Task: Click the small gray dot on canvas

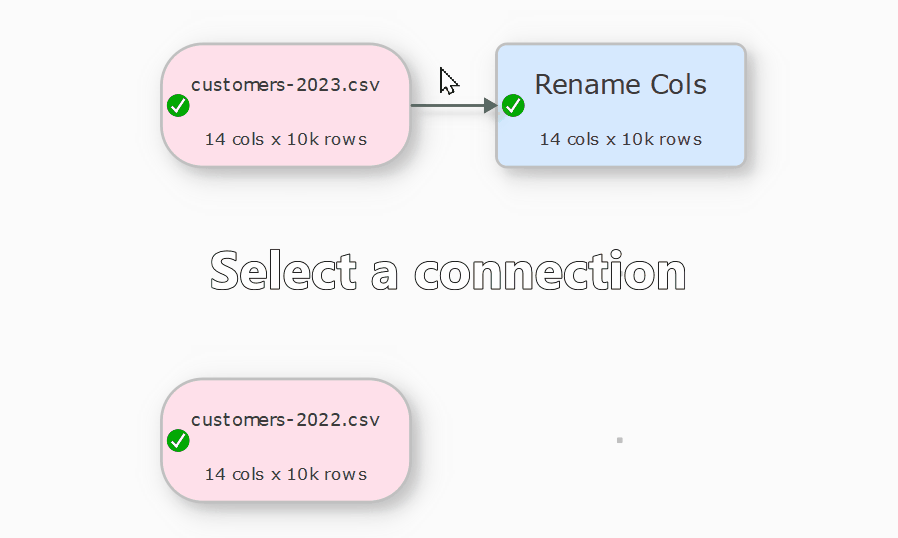Action: [x=620, y=440]
